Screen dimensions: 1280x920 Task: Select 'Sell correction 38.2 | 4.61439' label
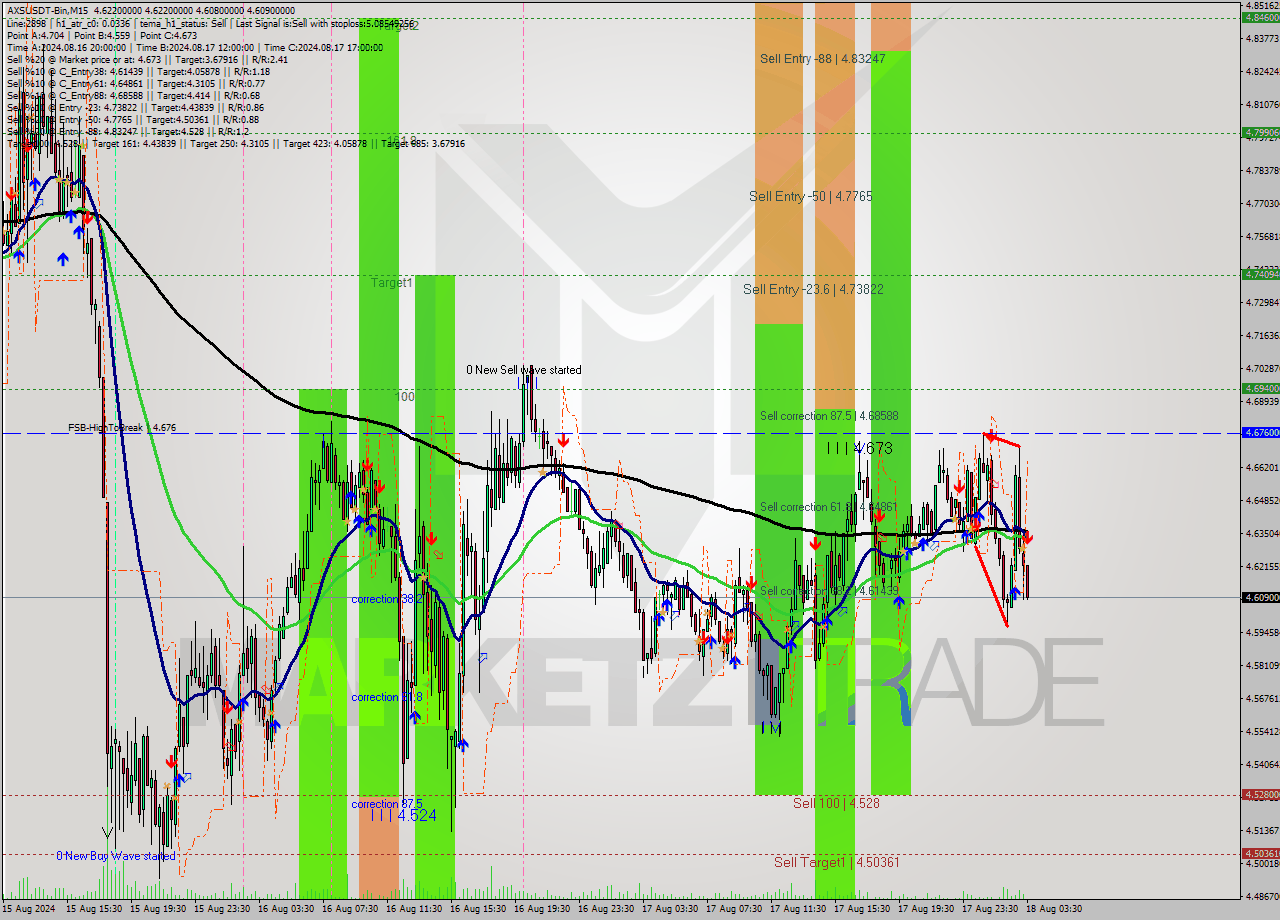click(829, 591)
